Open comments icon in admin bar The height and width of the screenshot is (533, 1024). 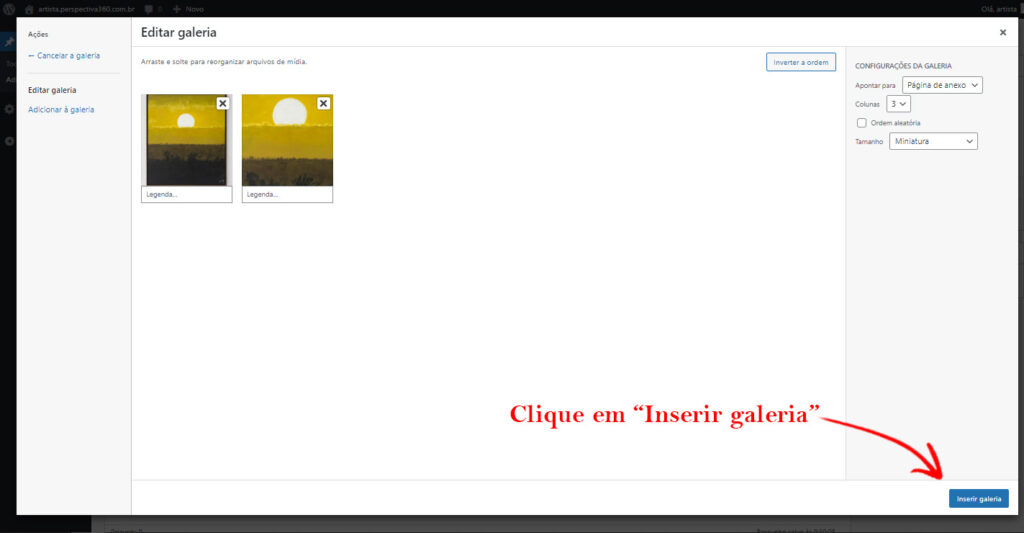point(149,9)
